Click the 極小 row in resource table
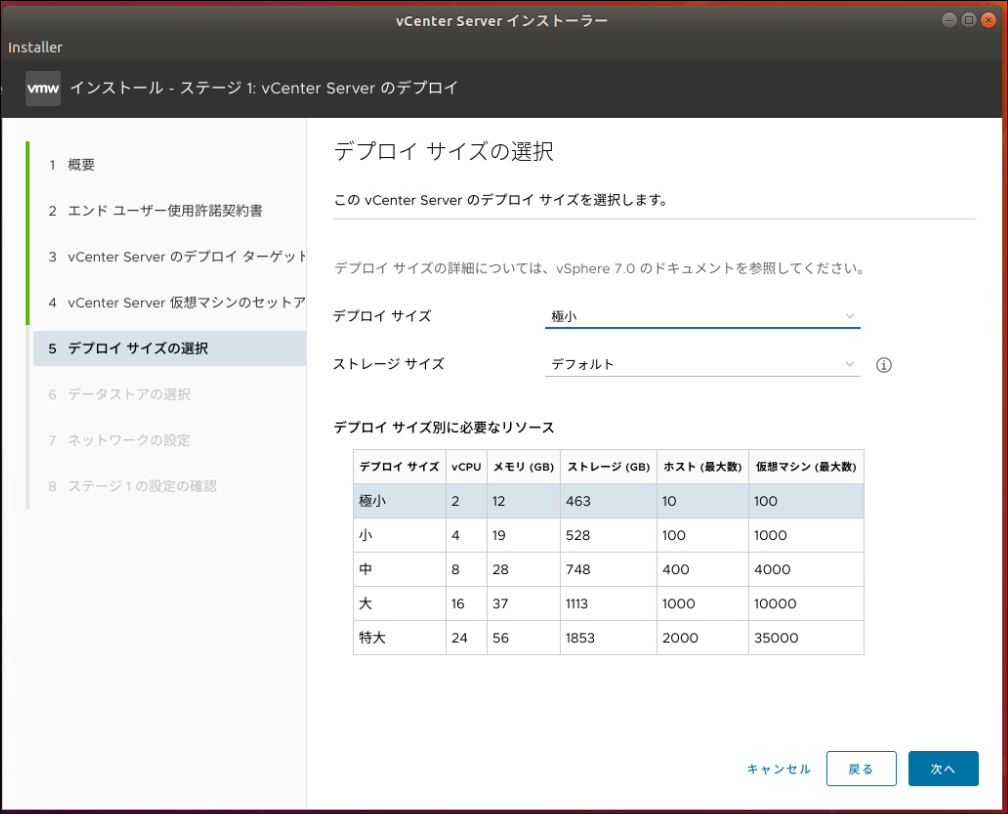The width and height of the screenshot is (1008, 814). click(x=608, y=501)
